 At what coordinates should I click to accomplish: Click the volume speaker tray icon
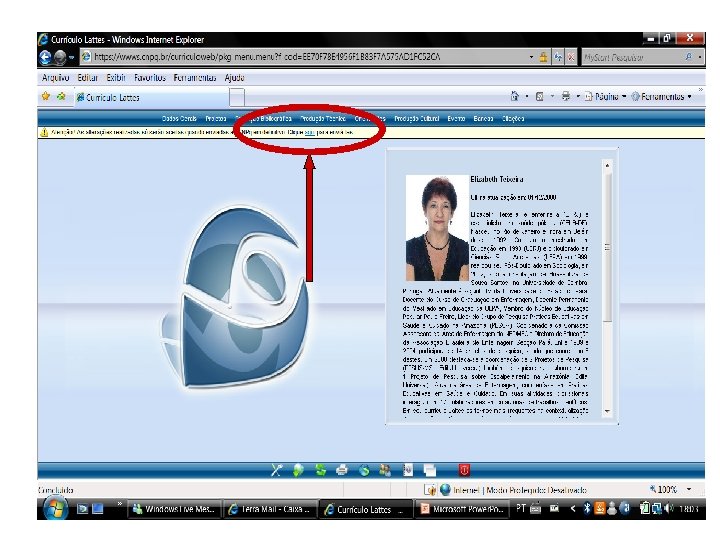tap(669, 509)
